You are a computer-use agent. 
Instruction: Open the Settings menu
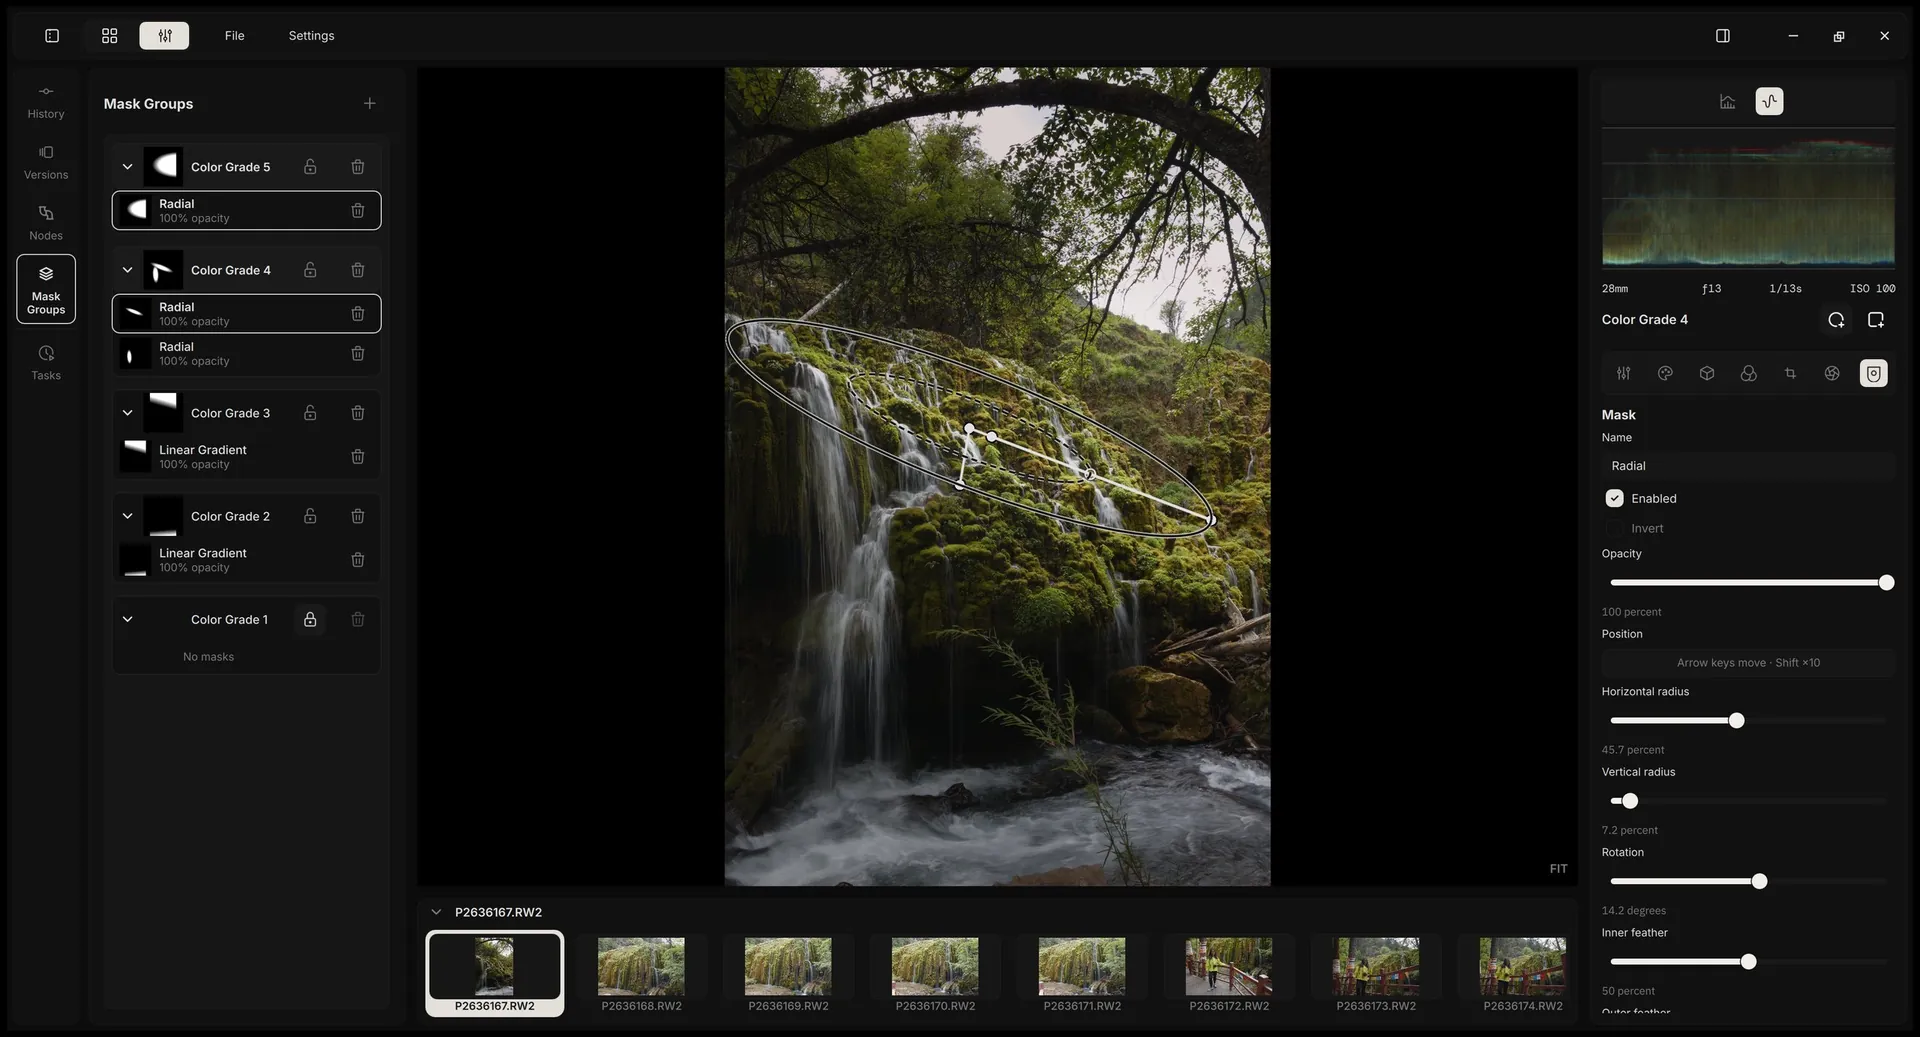click(311, 36)
